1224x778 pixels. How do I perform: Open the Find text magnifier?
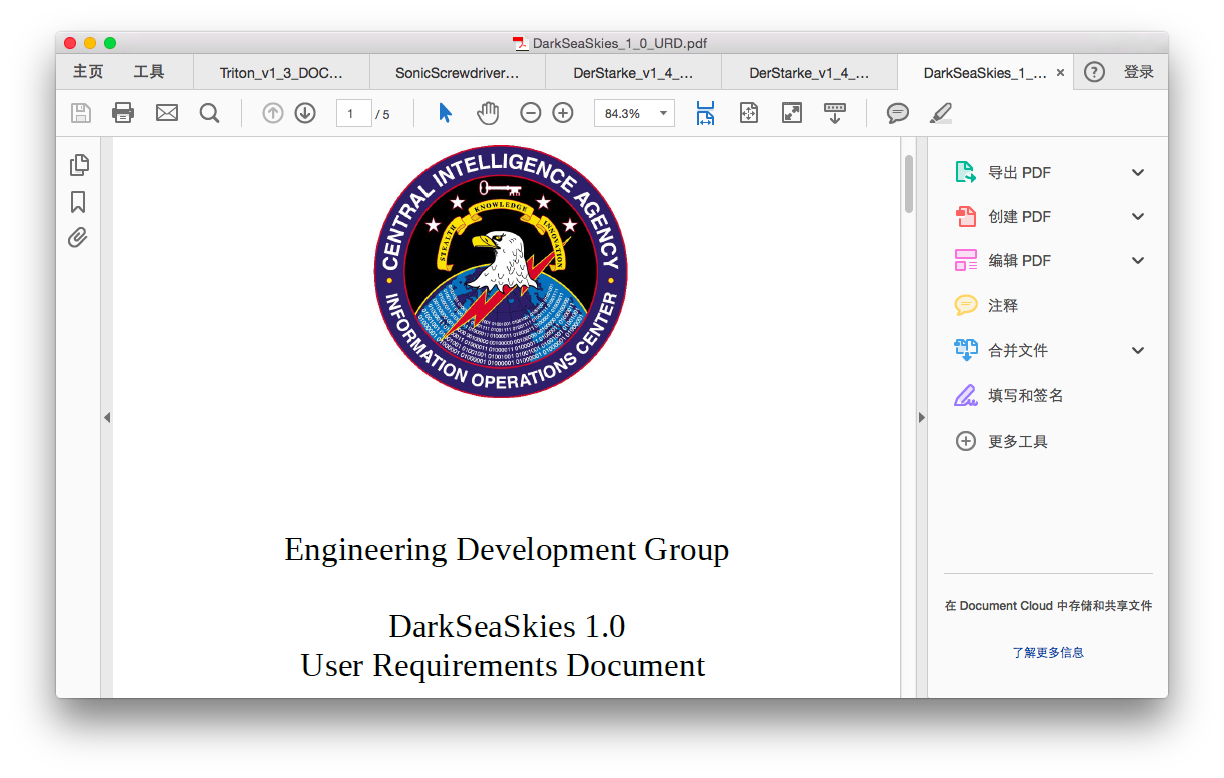point(209,113)
